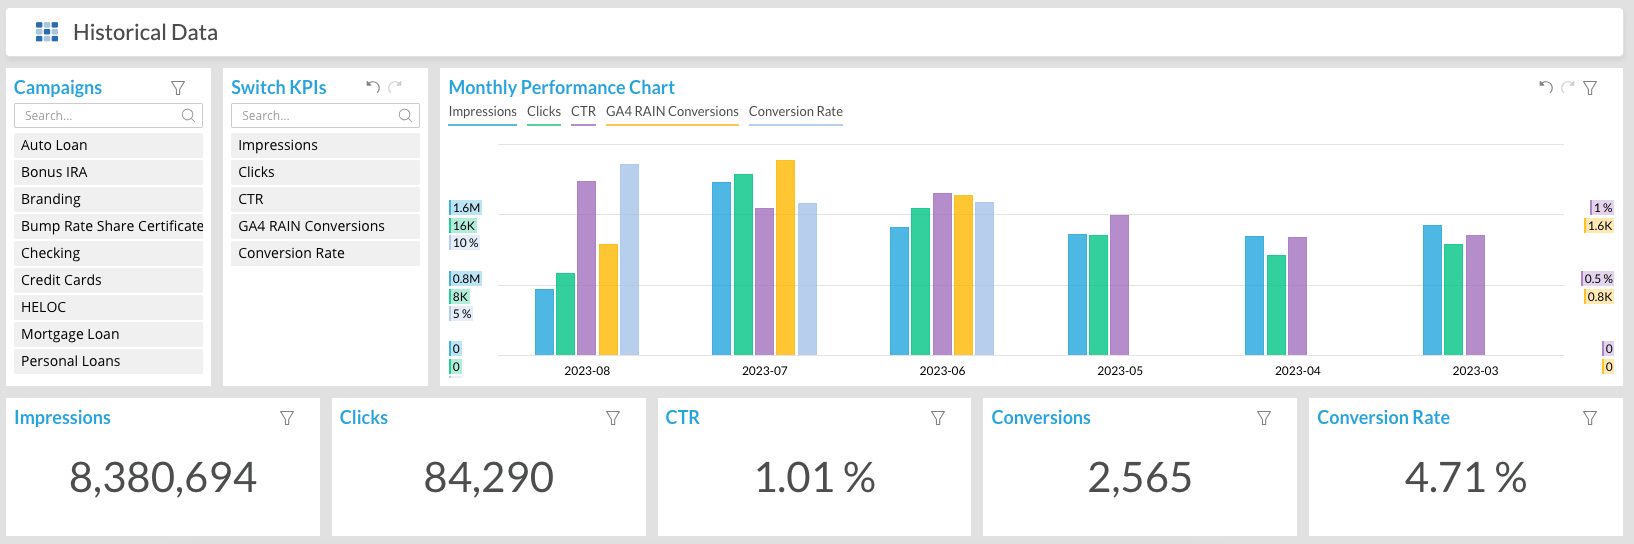Screen dimensions: 1634x544
Task: Select Auto Loan from the Campaigns list
Action: point(108,145)
